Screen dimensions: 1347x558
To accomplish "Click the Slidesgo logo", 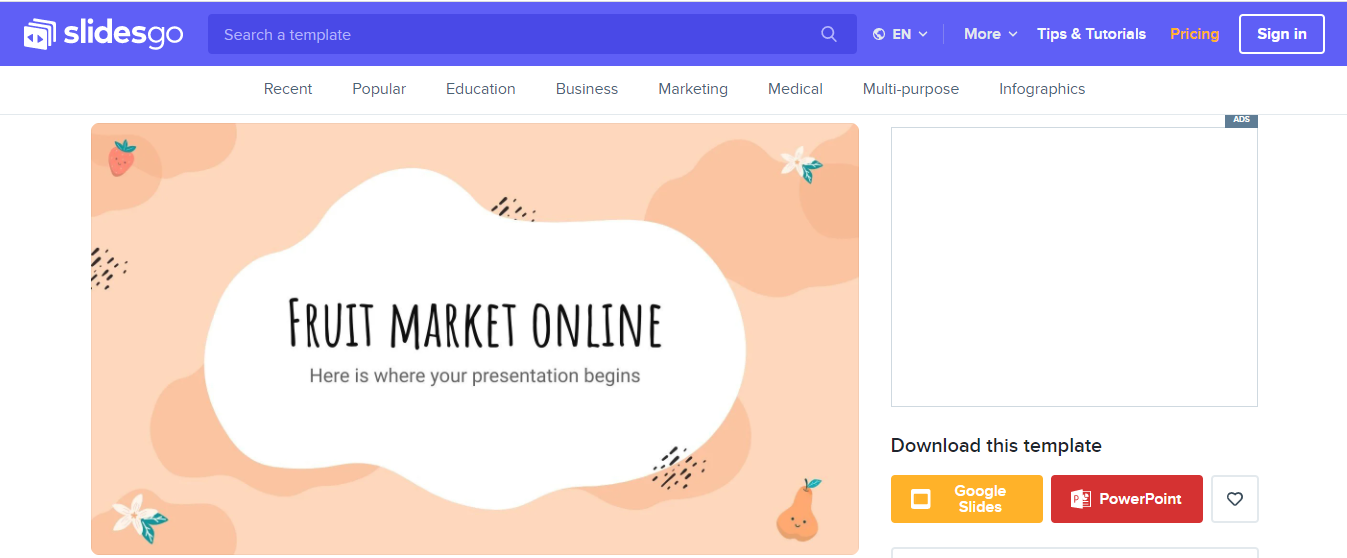I will pos(104,34).
